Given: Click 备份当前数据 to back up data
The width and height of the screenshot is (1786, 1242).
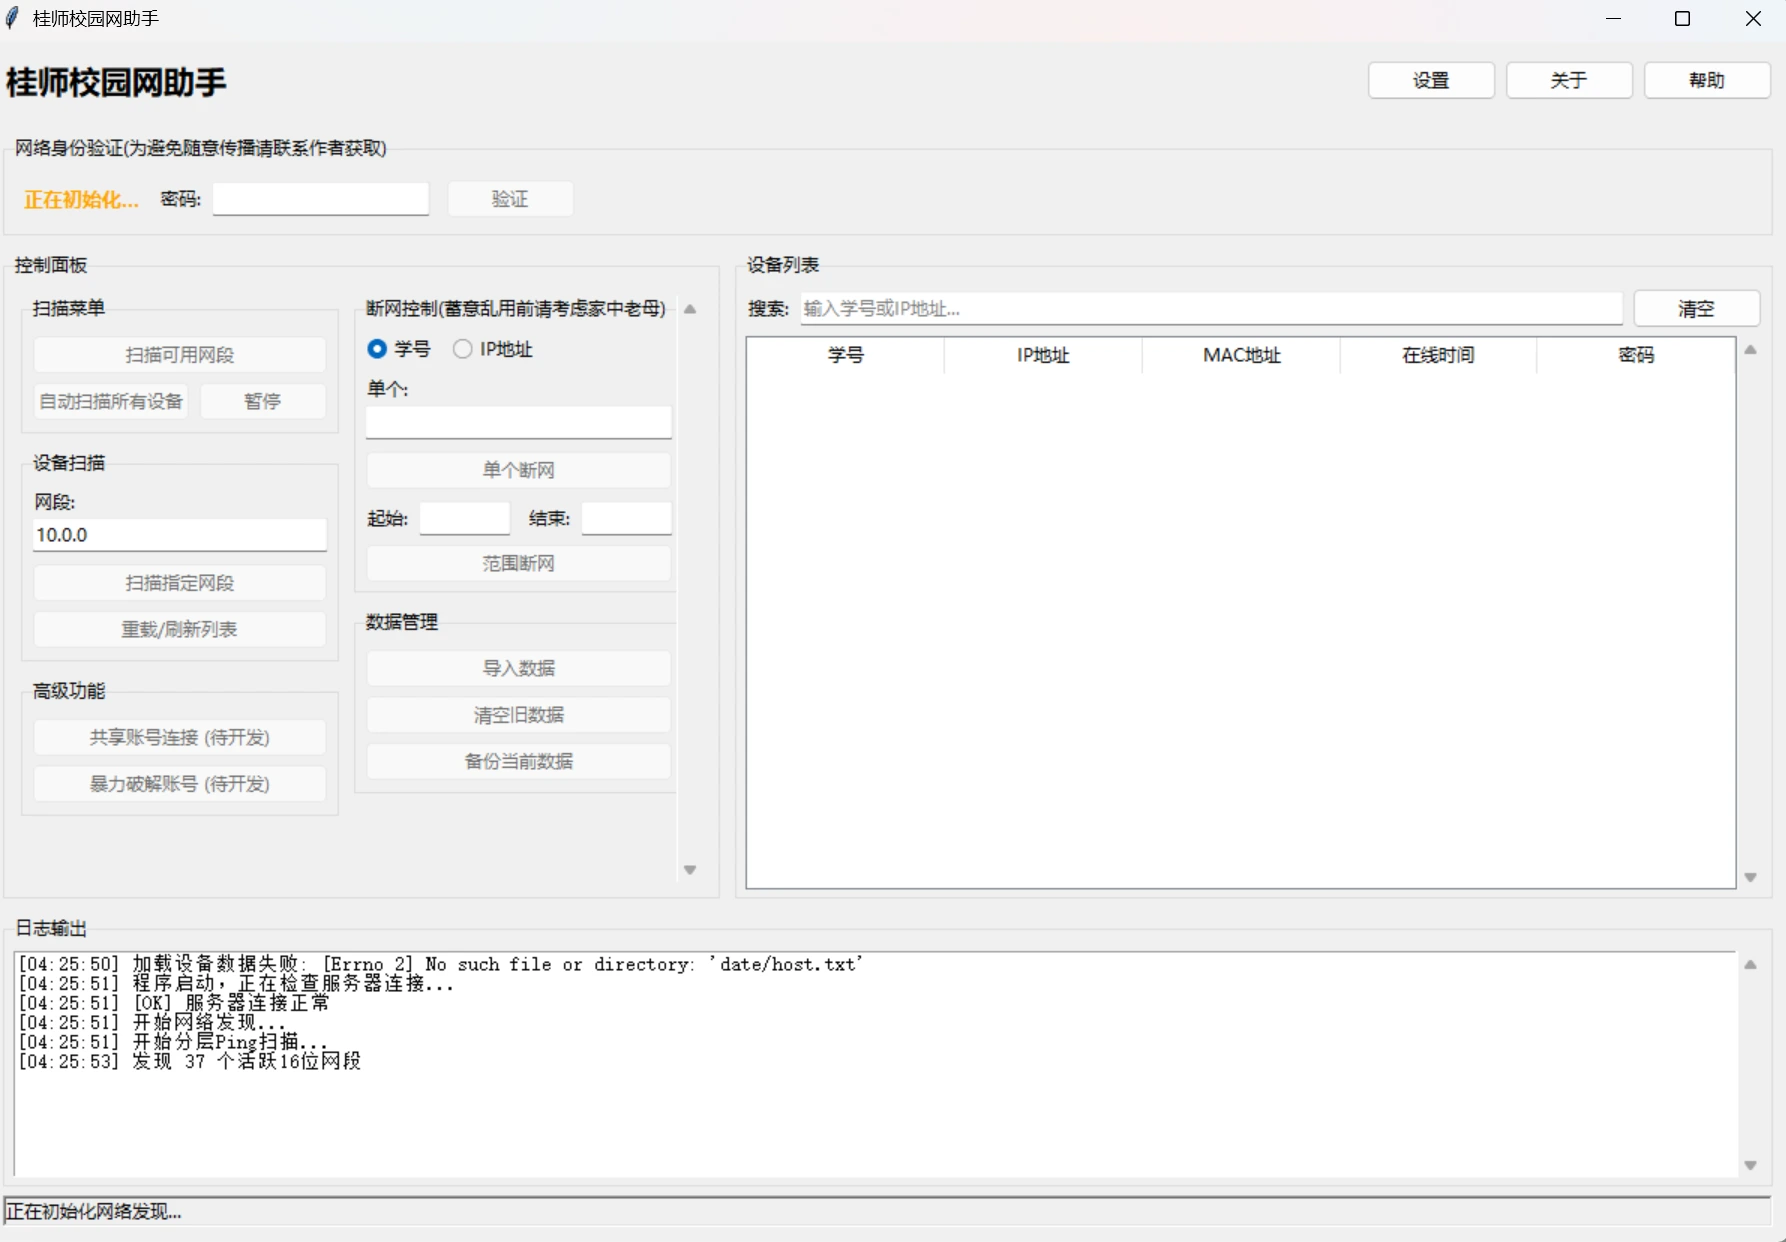Looking at the screenshot, I should coord(517,760).
